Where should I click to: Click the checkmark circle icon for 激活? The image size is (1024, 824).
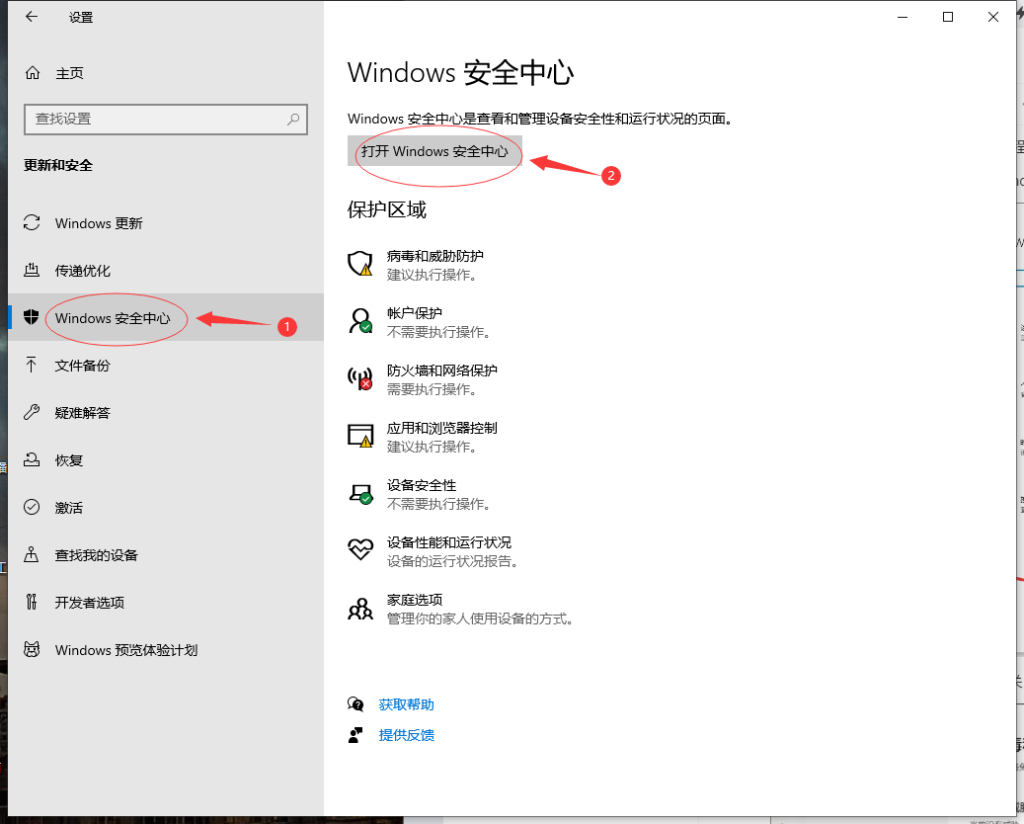31,507
